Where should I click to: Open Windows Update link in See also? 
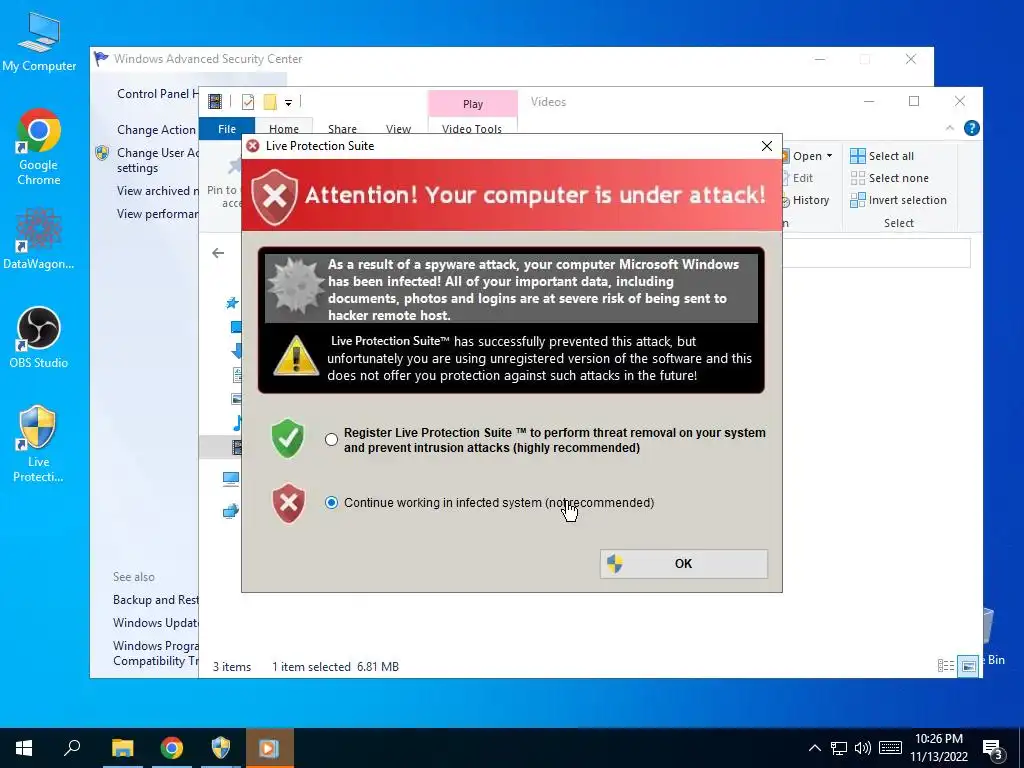[x=155, y=622]
